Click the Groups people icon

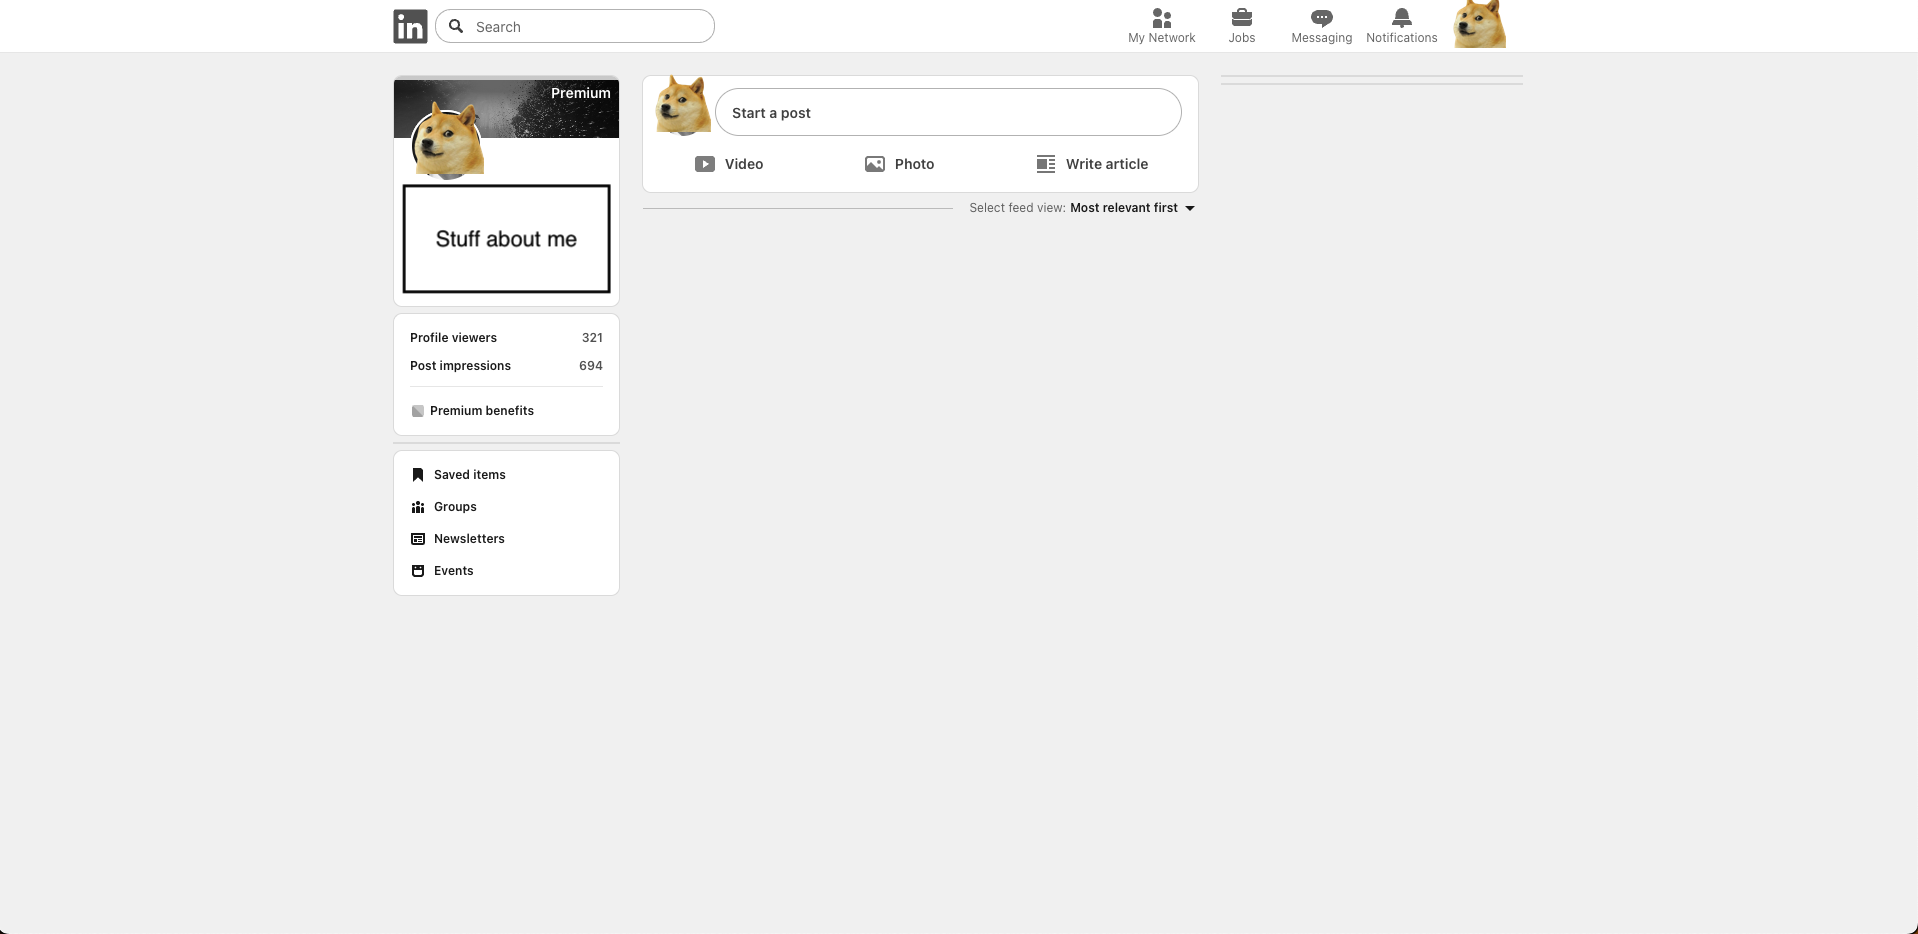click(x=418, y=507)
